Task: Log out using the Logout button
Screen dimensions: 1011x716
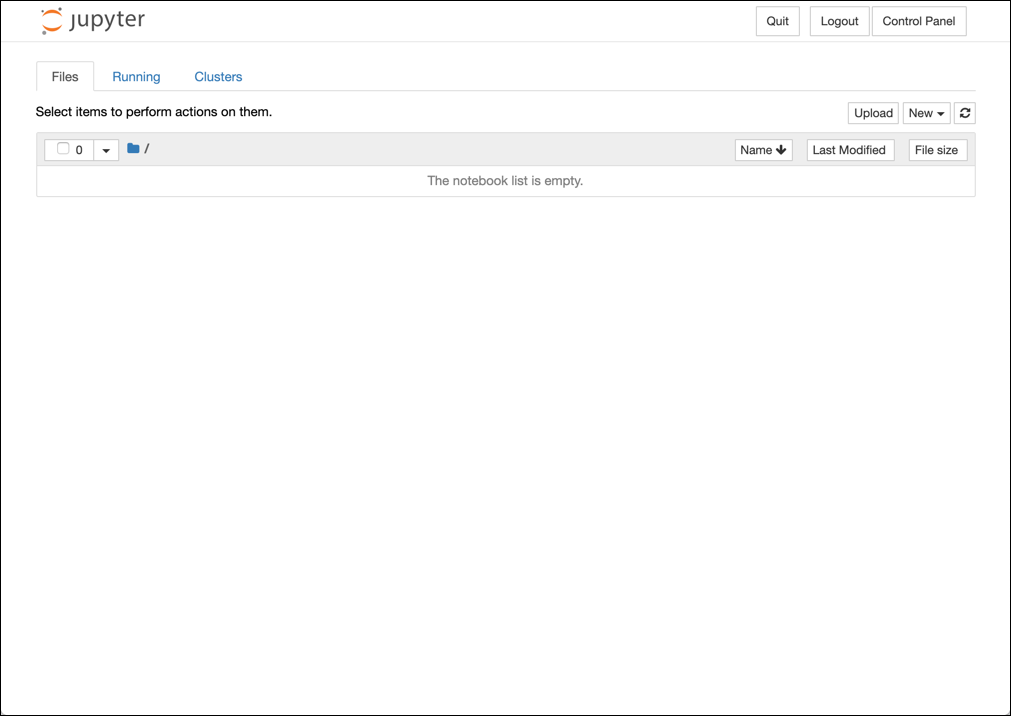Action: pyautogui.click(x=839, y=21)
